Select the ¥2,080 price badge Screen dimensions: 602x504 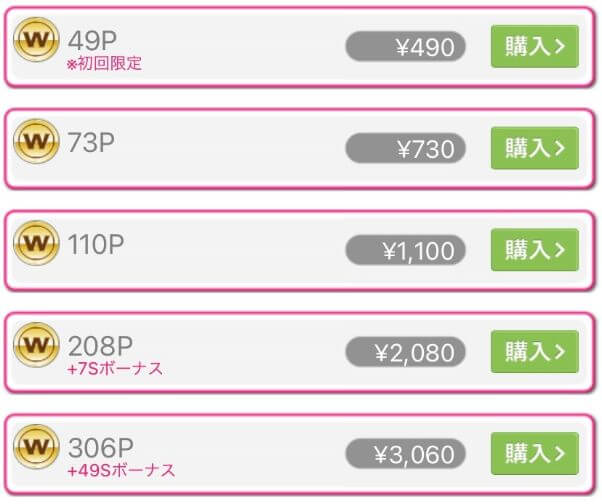coord(405,353)
